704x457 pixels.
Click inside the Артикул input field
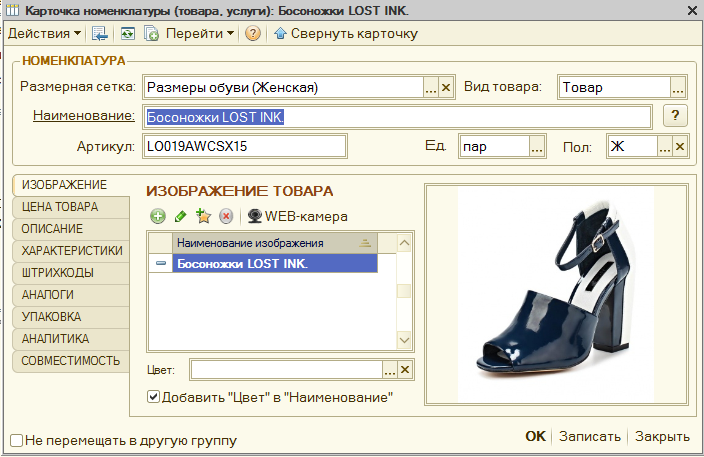[245, 146]
